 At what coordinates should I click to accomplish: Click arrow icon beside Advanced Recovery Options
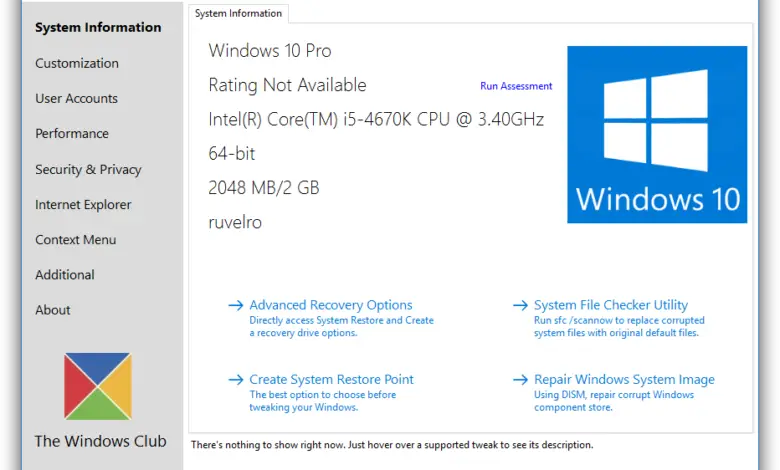pos(236,305)
